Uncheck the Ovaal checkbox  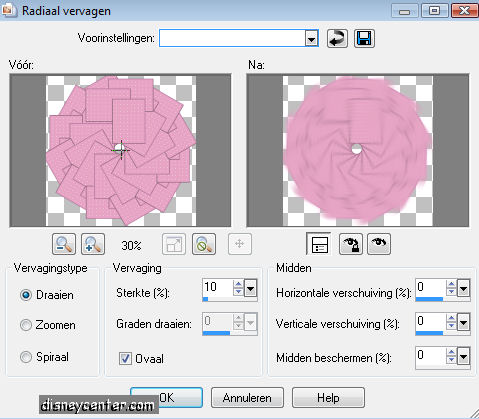(125, 359)
